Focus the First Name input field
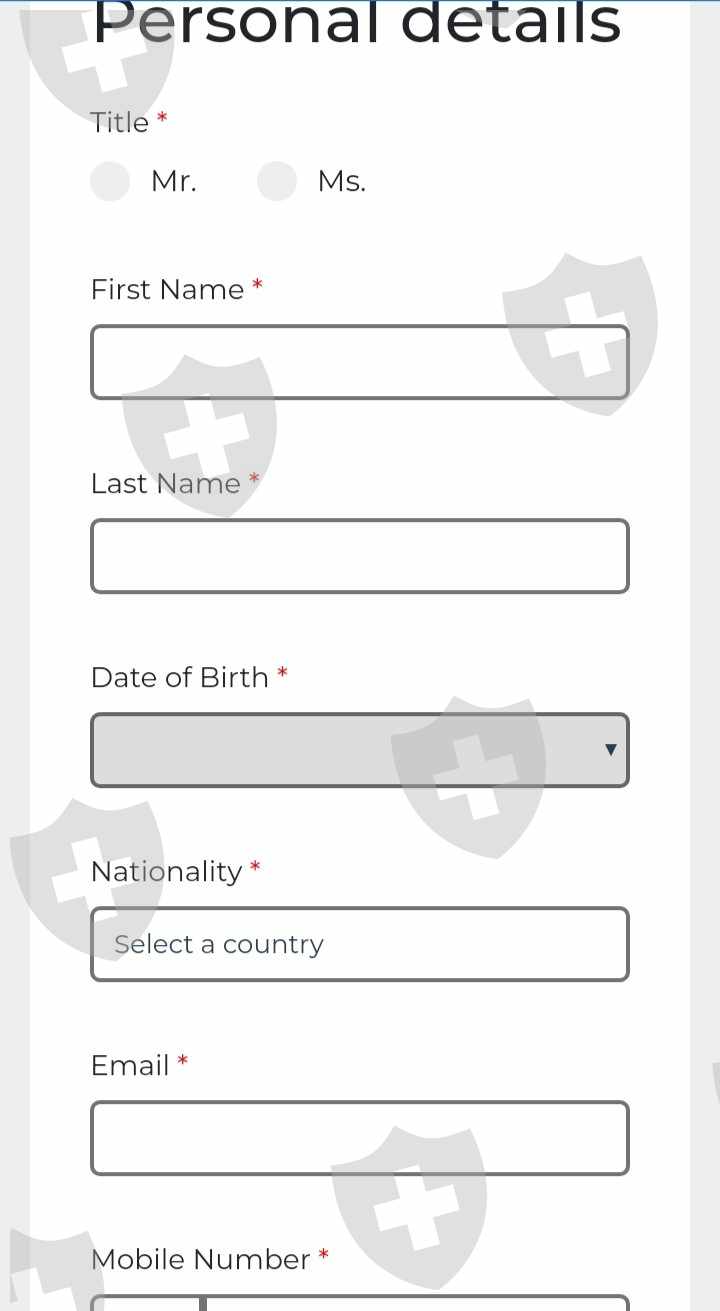 (359, 362)
